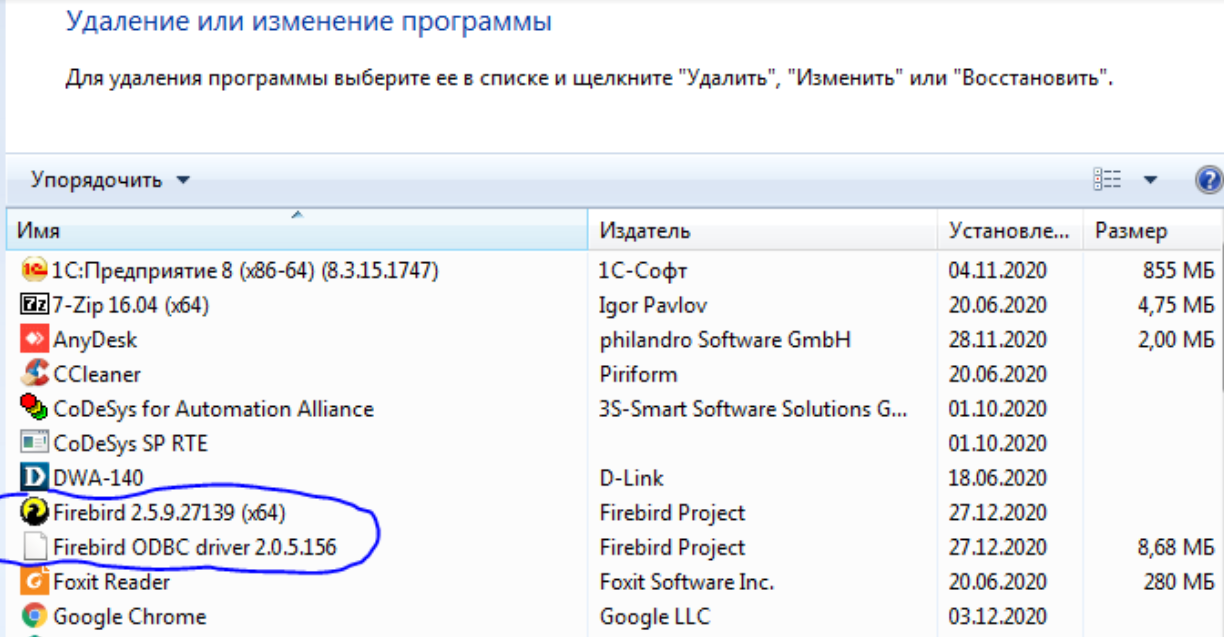Sort list by Имя column header

(x=297, y=231)
